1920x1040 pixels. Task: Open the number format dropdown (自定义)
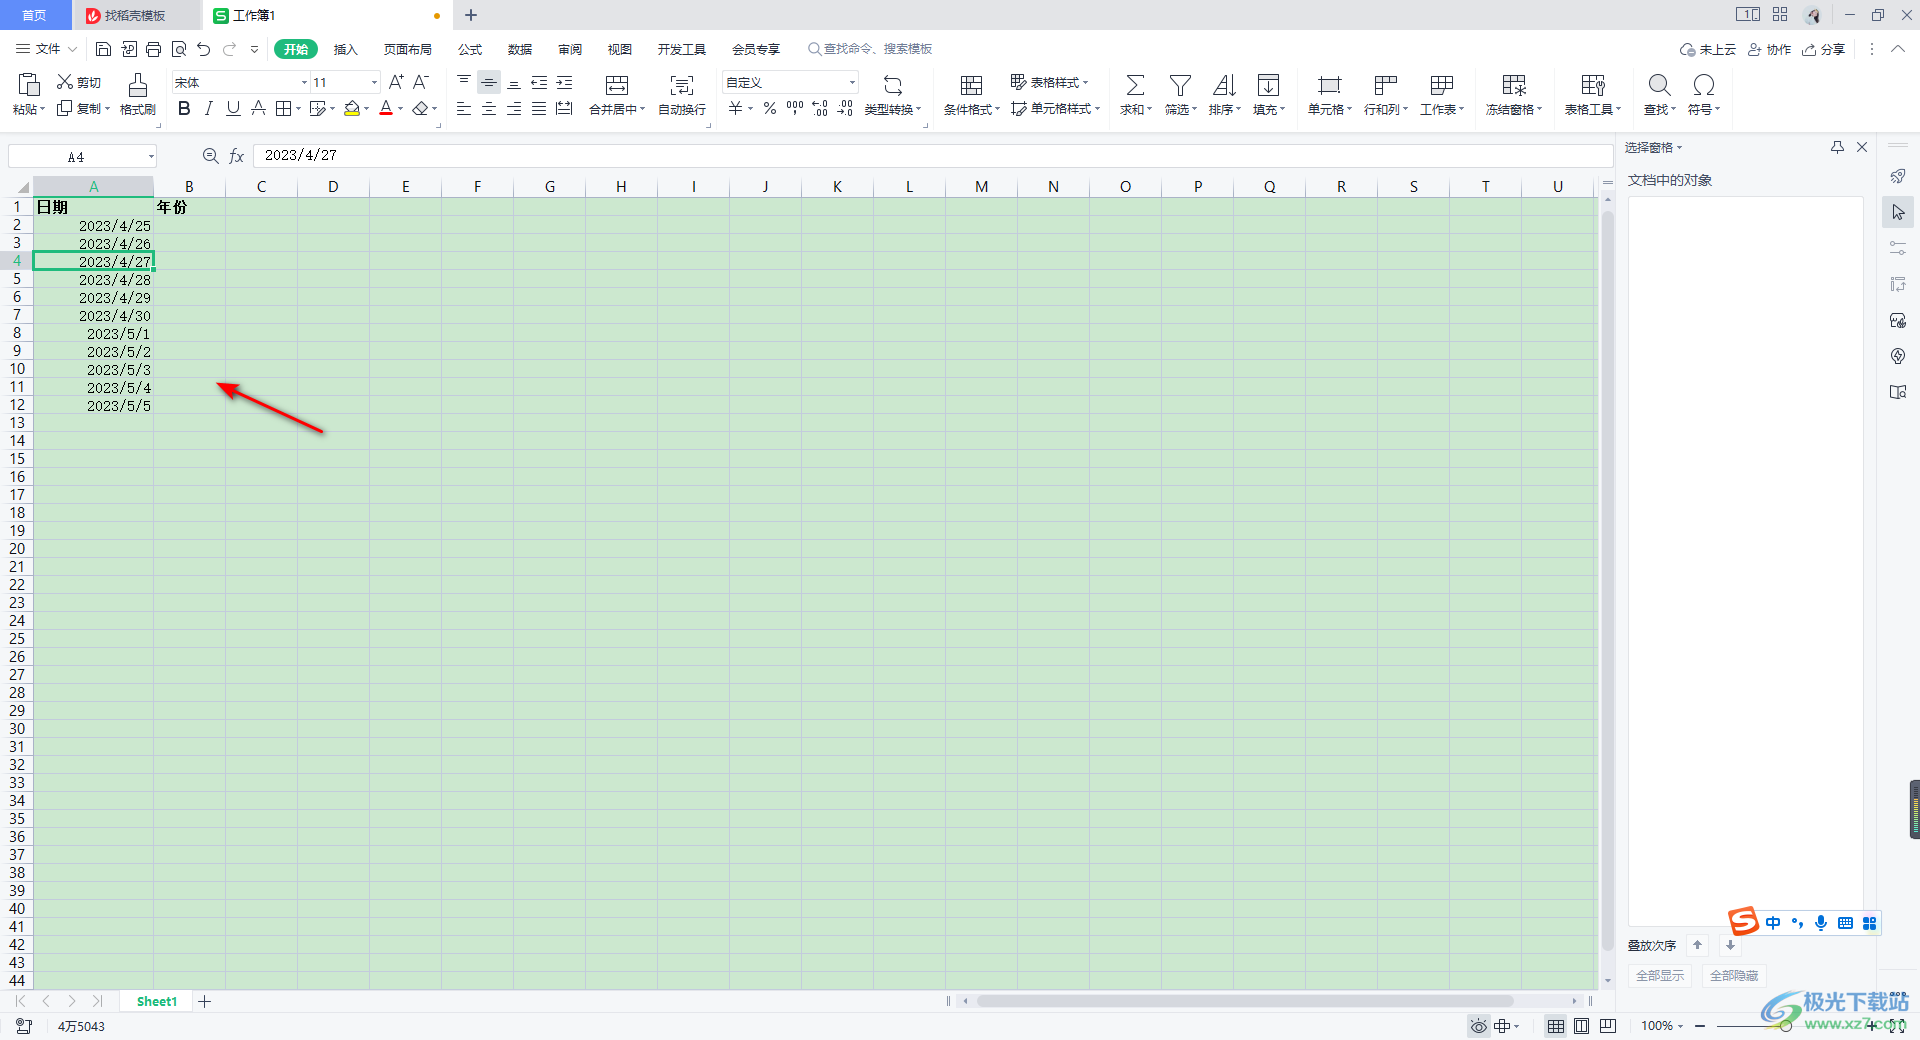[x=852, y=82]
